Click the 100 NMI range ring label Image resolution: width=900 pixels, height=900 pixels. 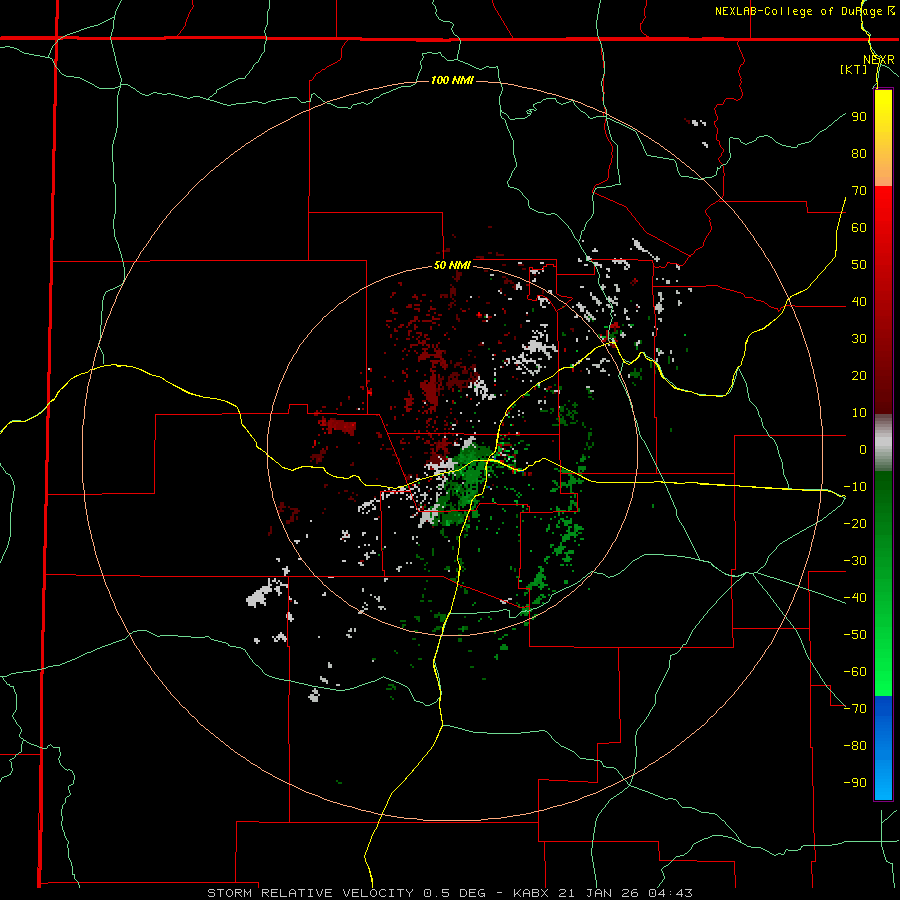(452, 80)
